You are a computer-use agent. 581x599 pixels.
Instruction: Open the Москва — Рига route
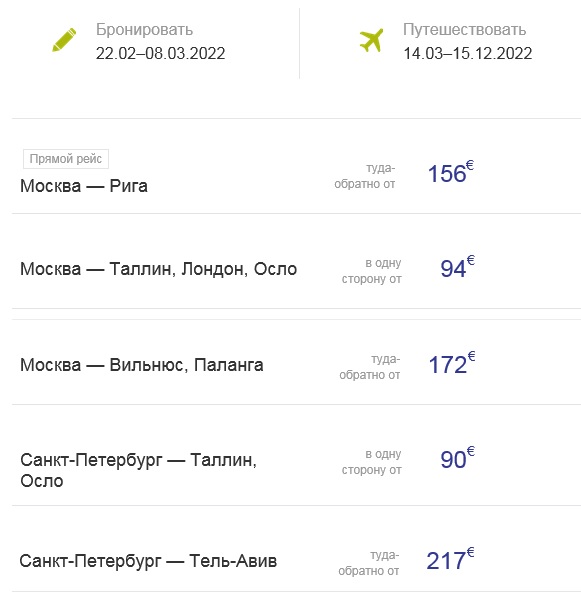(x=84, y=186)
